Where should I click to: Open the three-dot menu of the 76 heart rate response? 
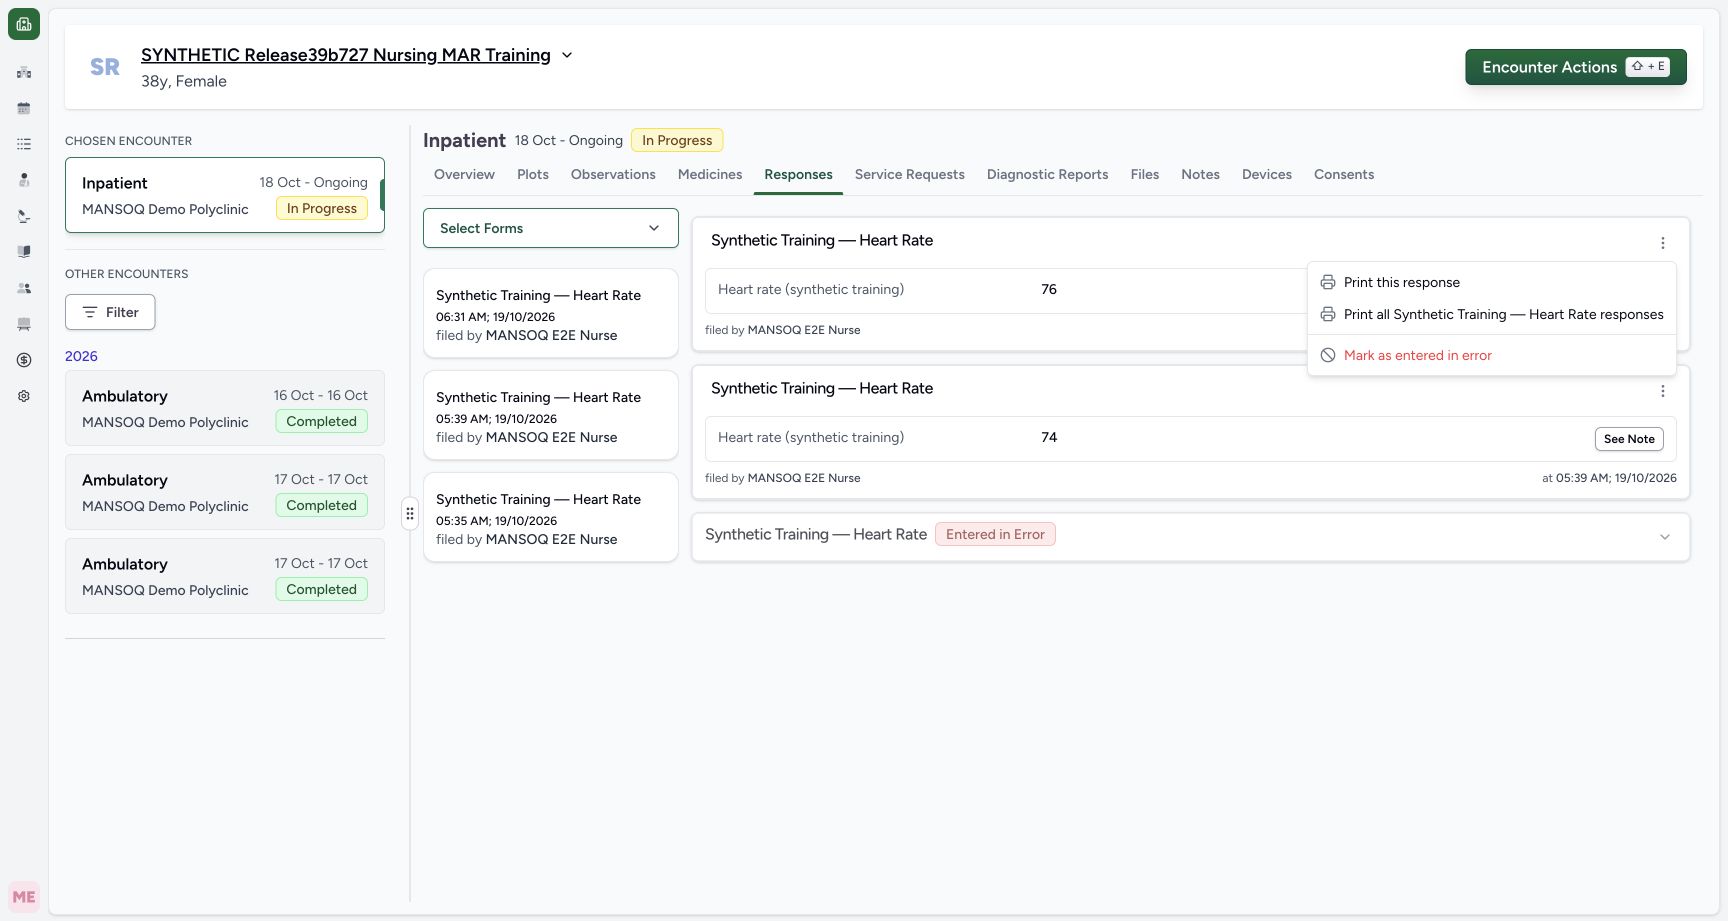pyautogui.click(x=1662, y=243)
